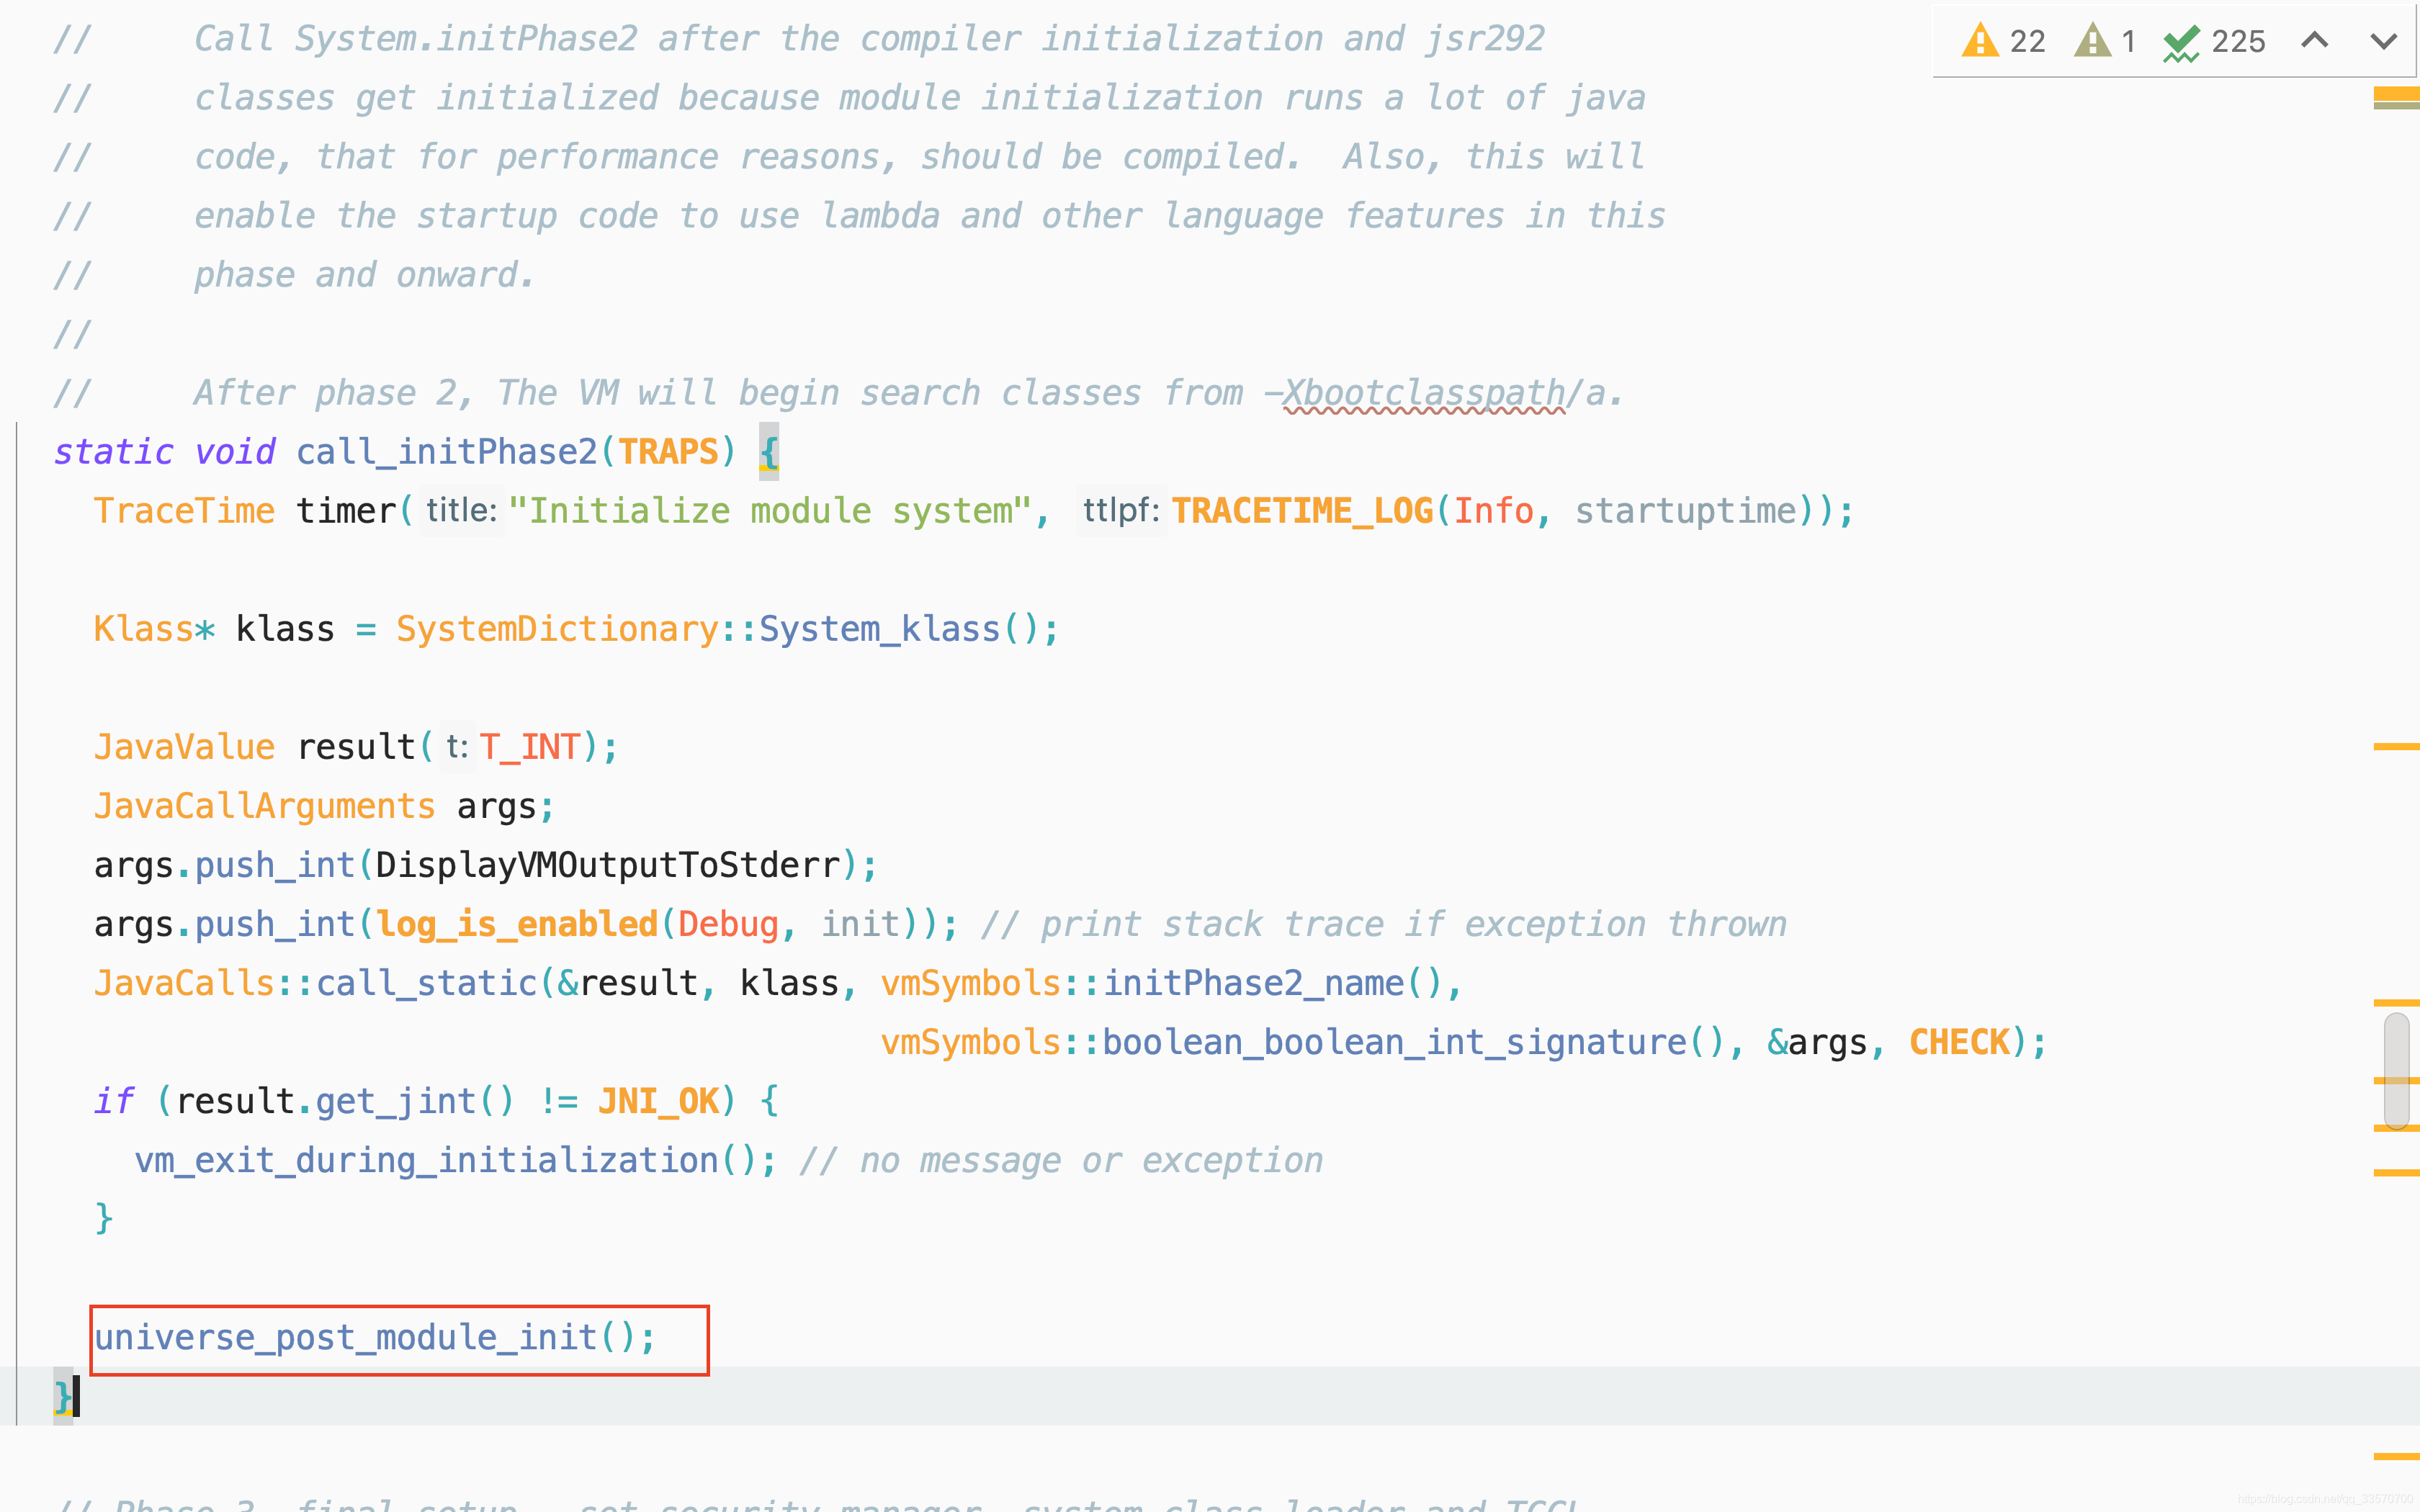Click the Klass* type declaration
The image size is (2420, 1512).
[x=154, y=629]
